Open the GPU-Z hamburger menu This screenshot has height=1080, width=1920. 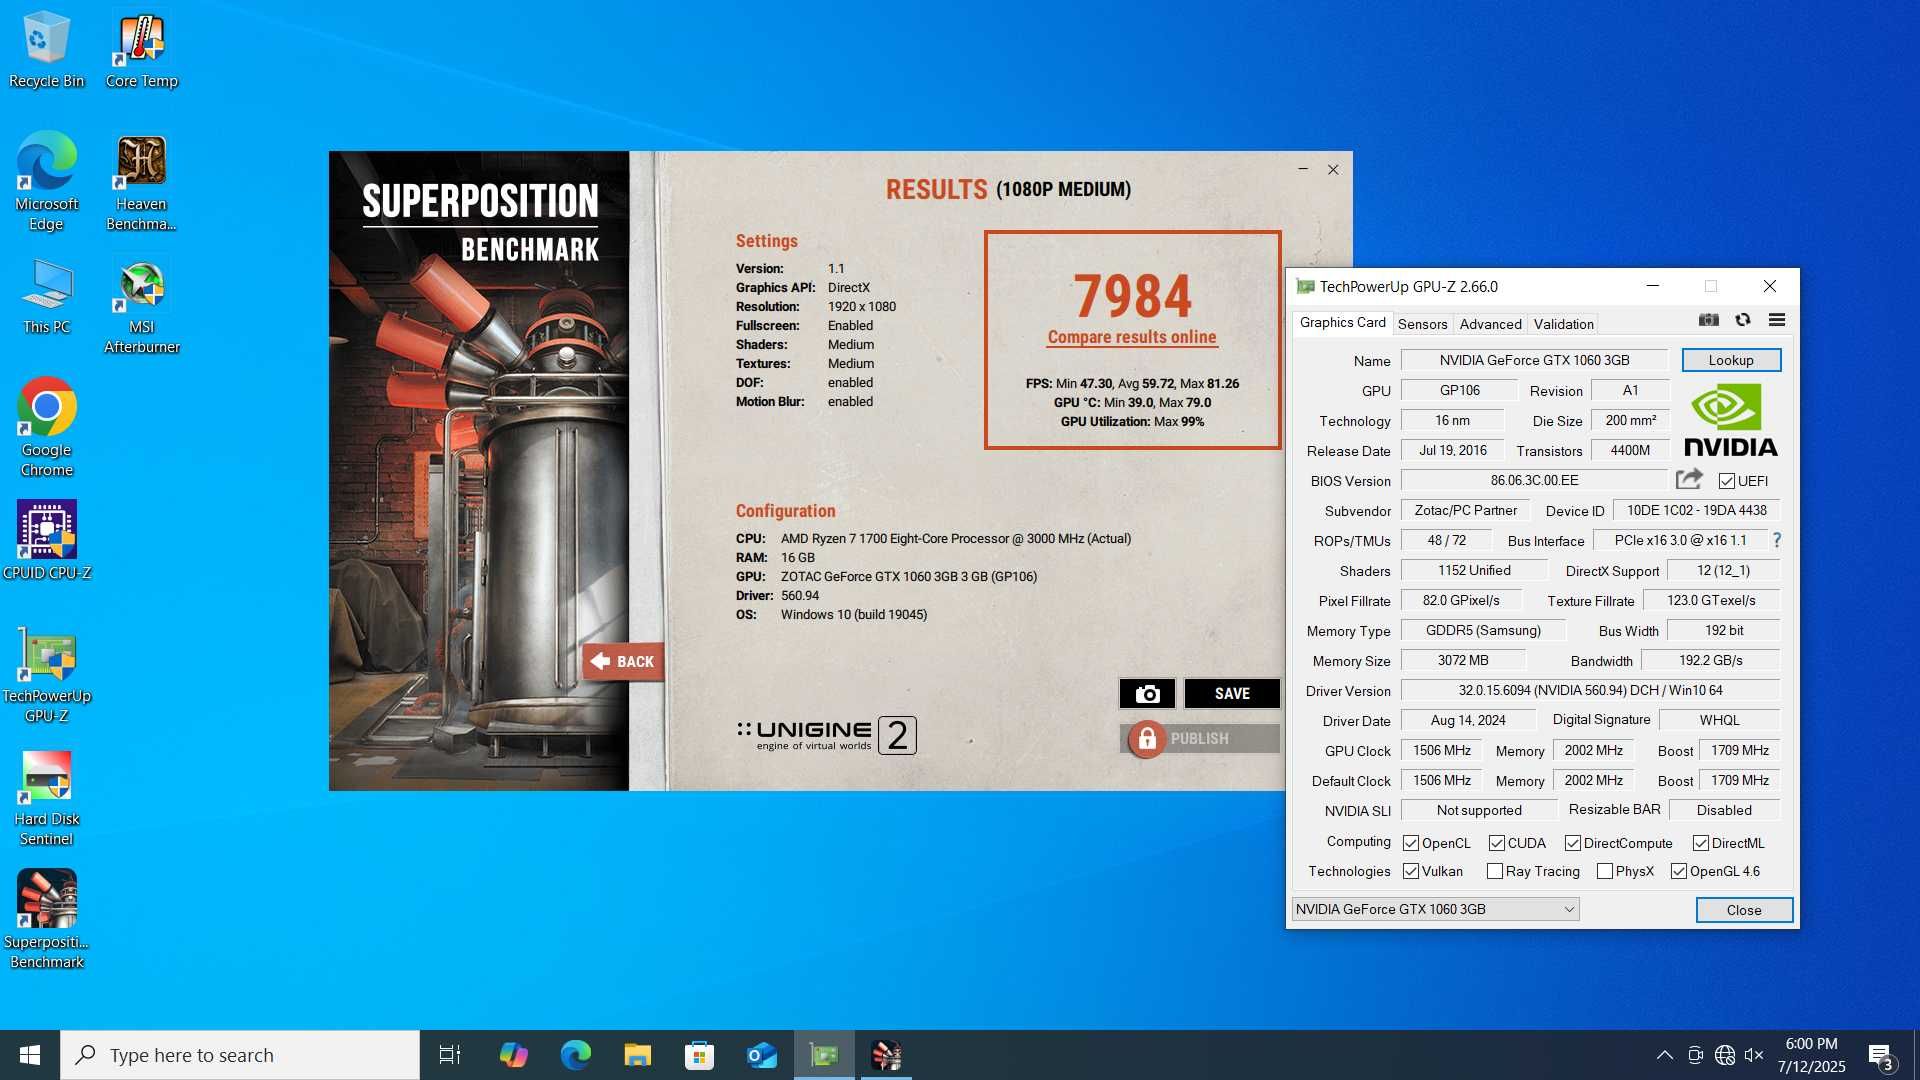click(x=1777, y=320)
